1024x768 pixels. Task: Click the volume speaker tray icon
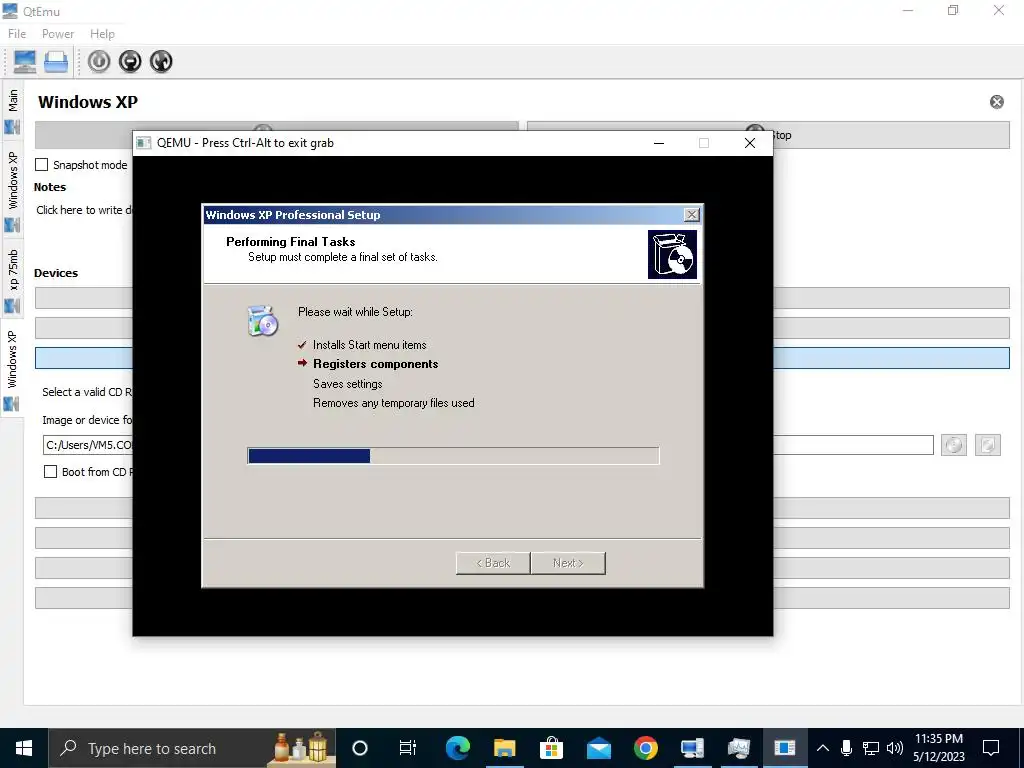tap(895, 748)
